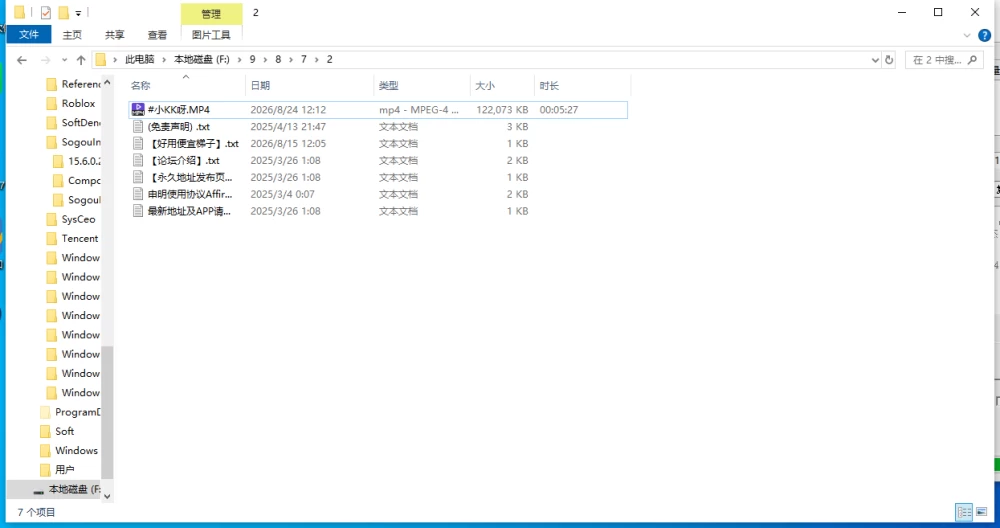Select the 【好用便宜梯子】.txt file icon
Screen dimensions: 1000x528
tap(138, 143)
